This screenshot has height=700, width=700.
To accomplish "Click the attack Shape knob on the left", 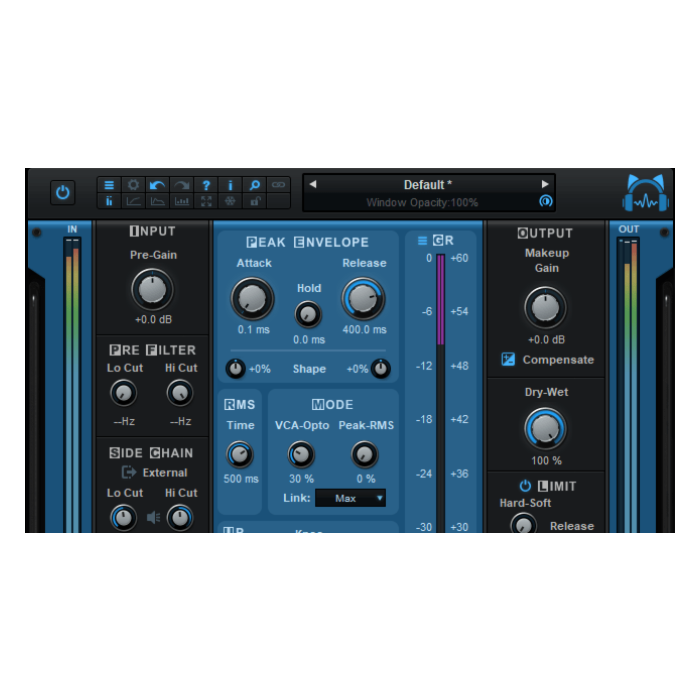I will [235, 369].
